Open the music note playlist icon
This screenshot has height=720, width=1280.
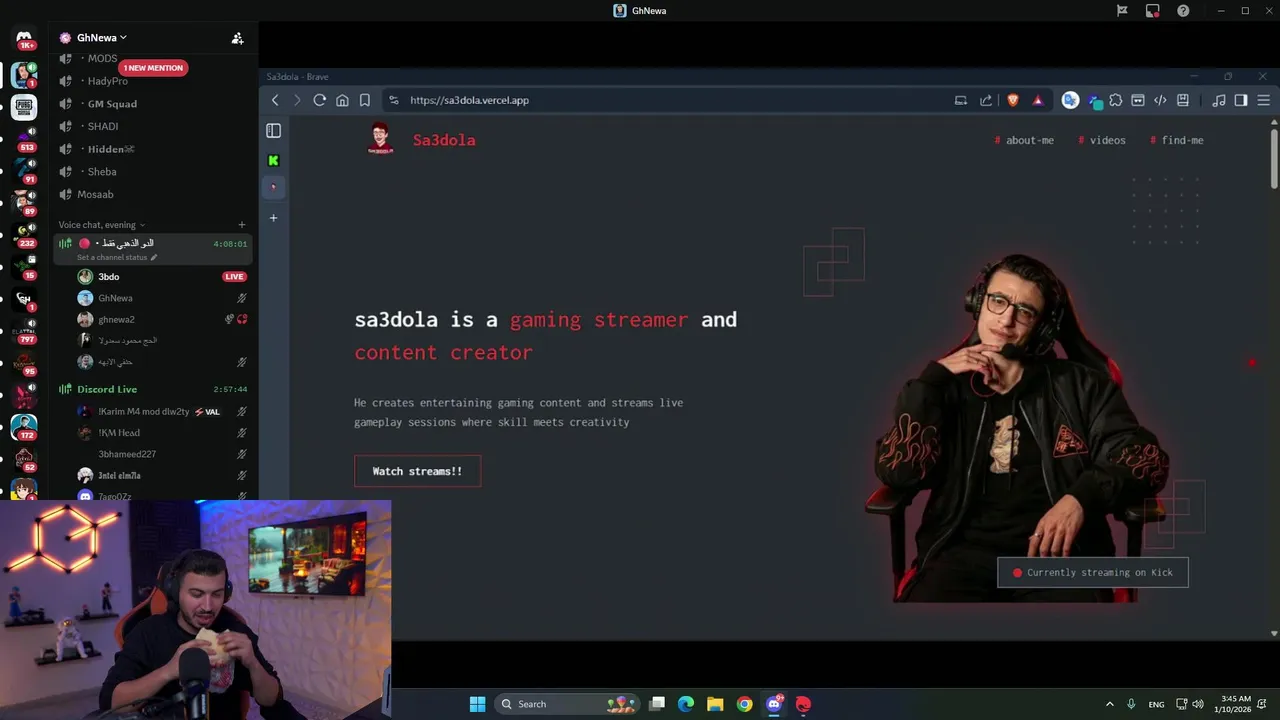click(x=1218, y=100)
